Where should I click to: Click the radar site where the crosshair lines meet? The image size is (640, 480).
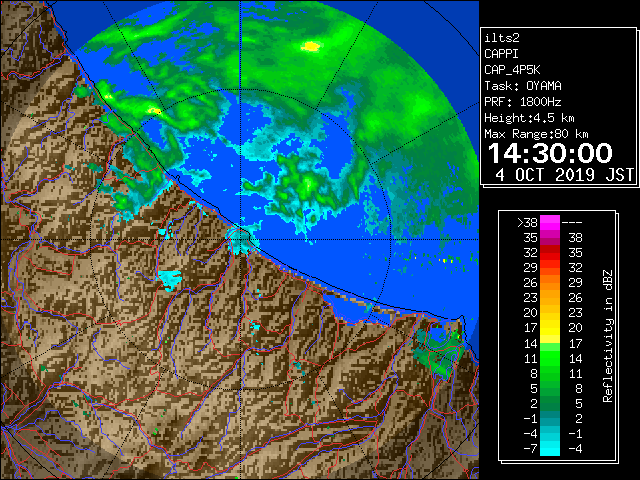pyautogui.click(x=241, y=240)
